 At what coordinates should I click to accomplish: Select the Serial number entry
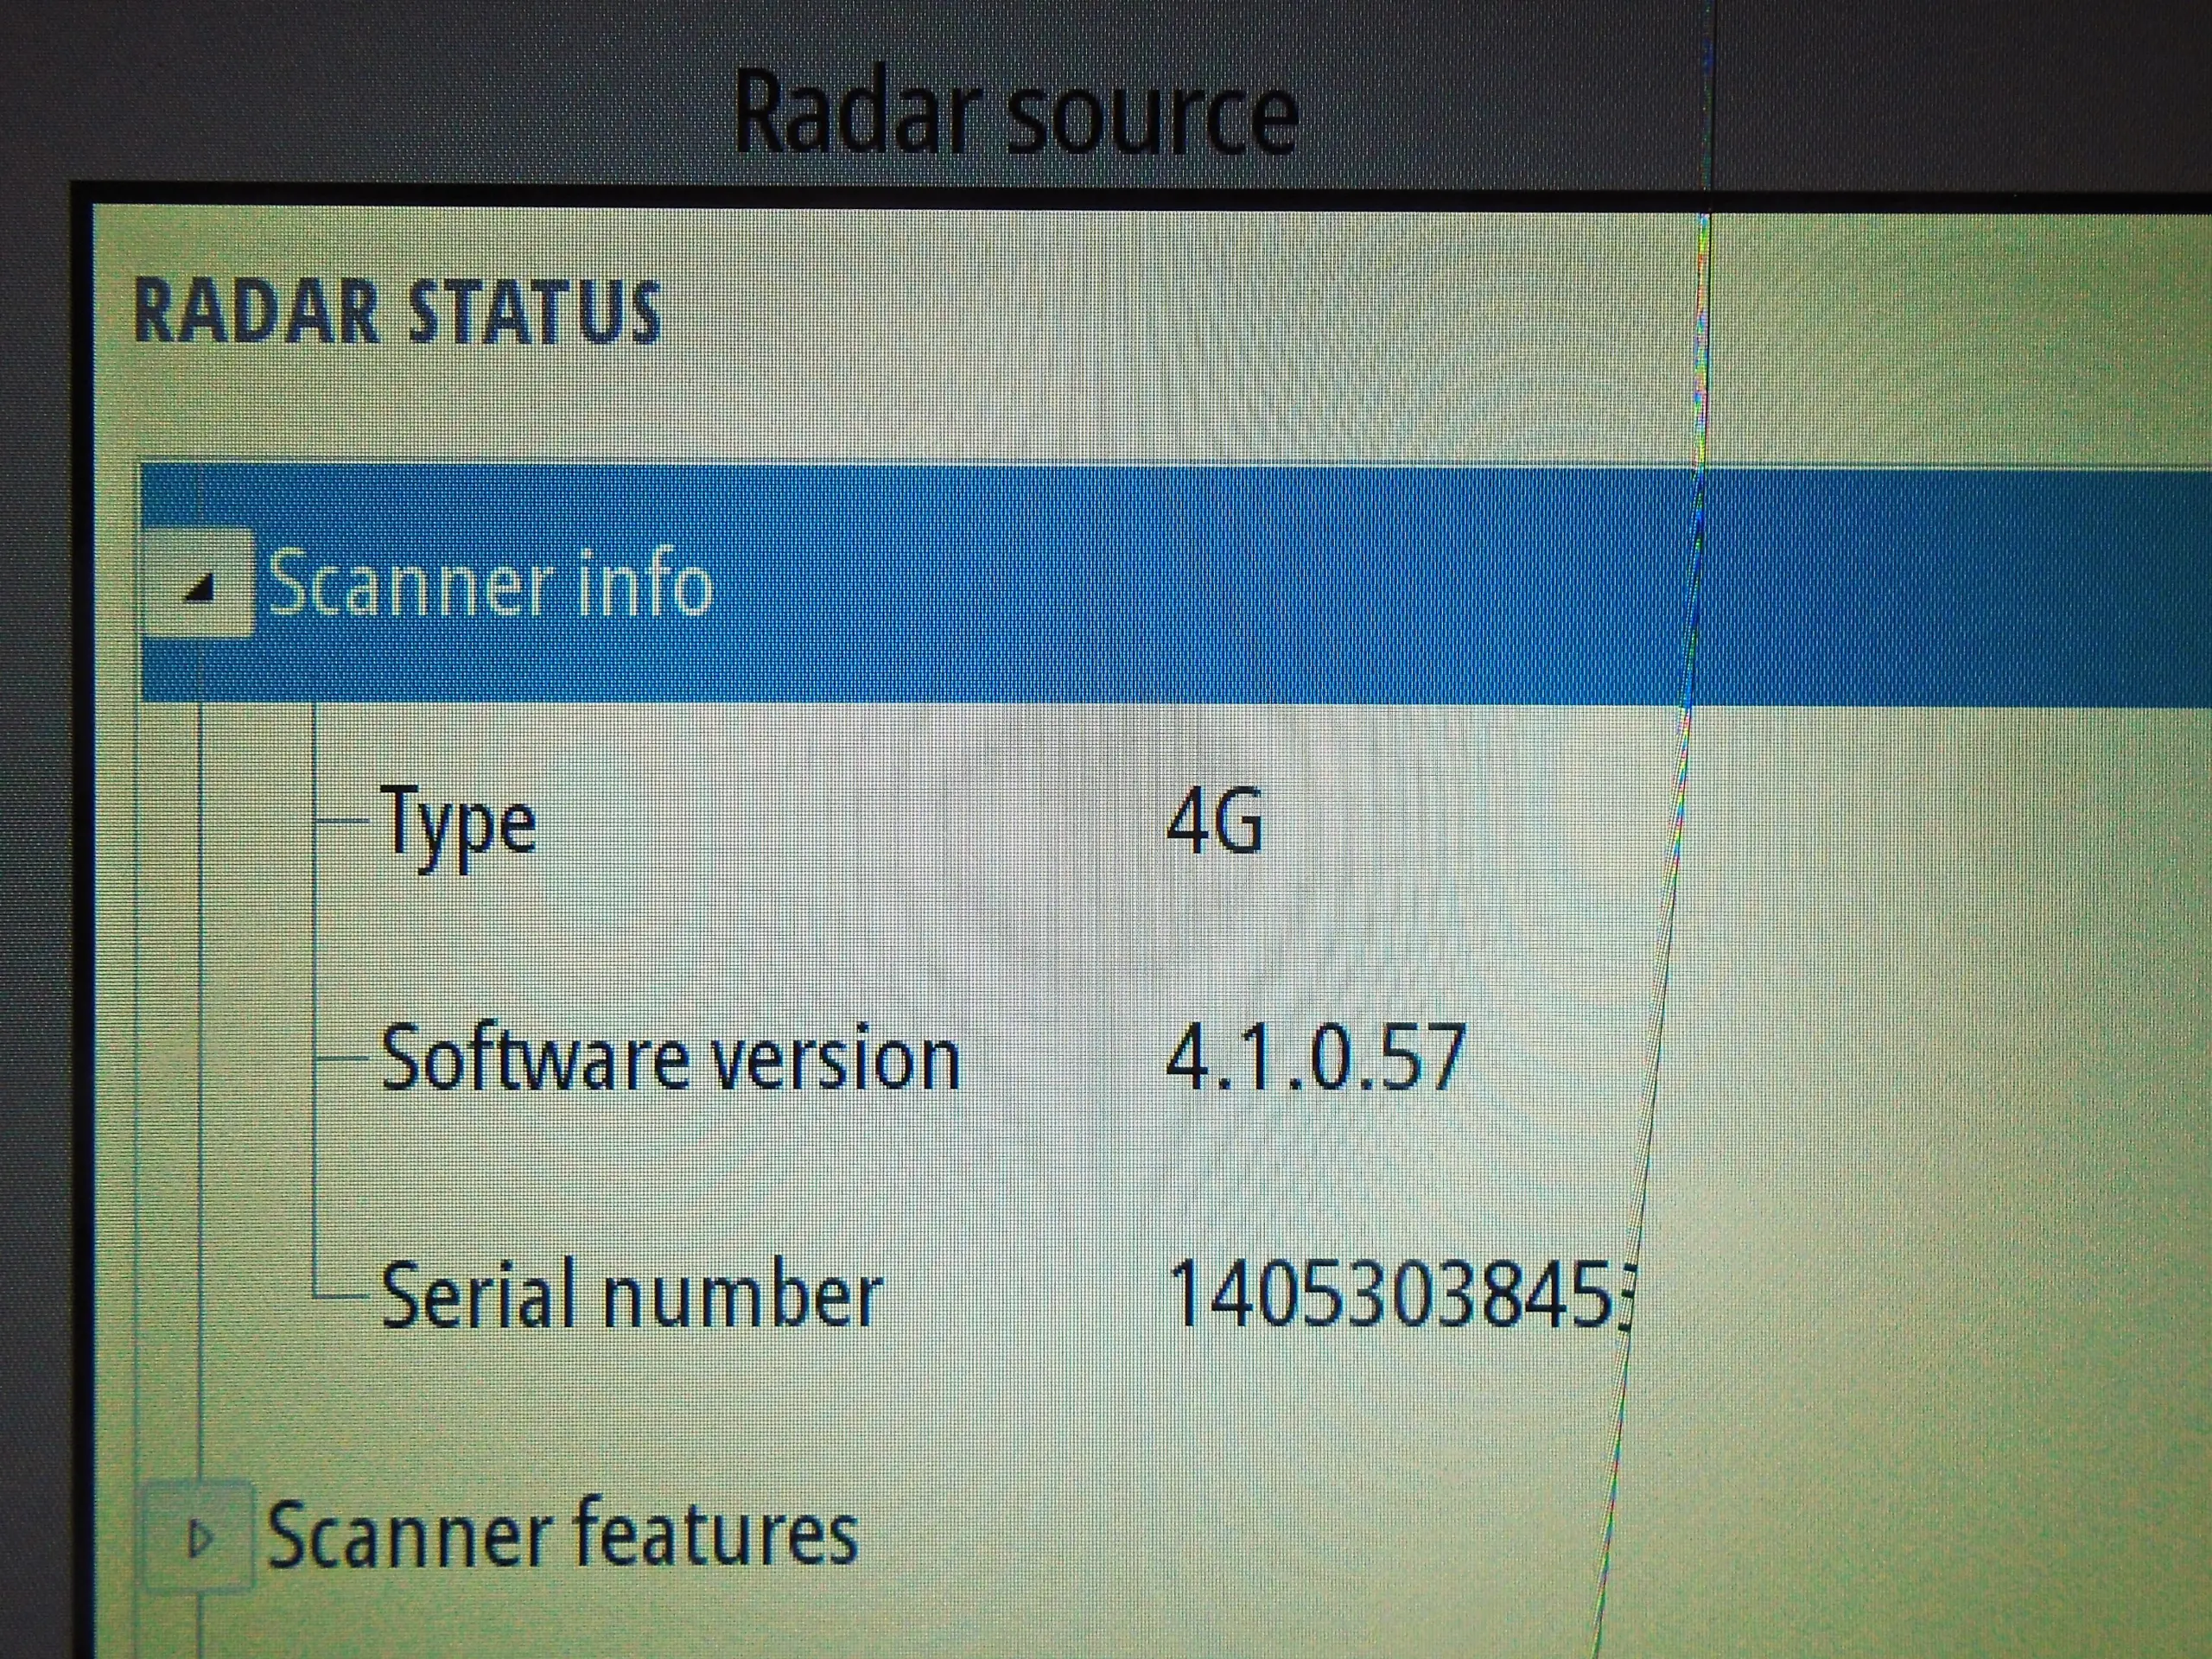(x=631, y=1296)
